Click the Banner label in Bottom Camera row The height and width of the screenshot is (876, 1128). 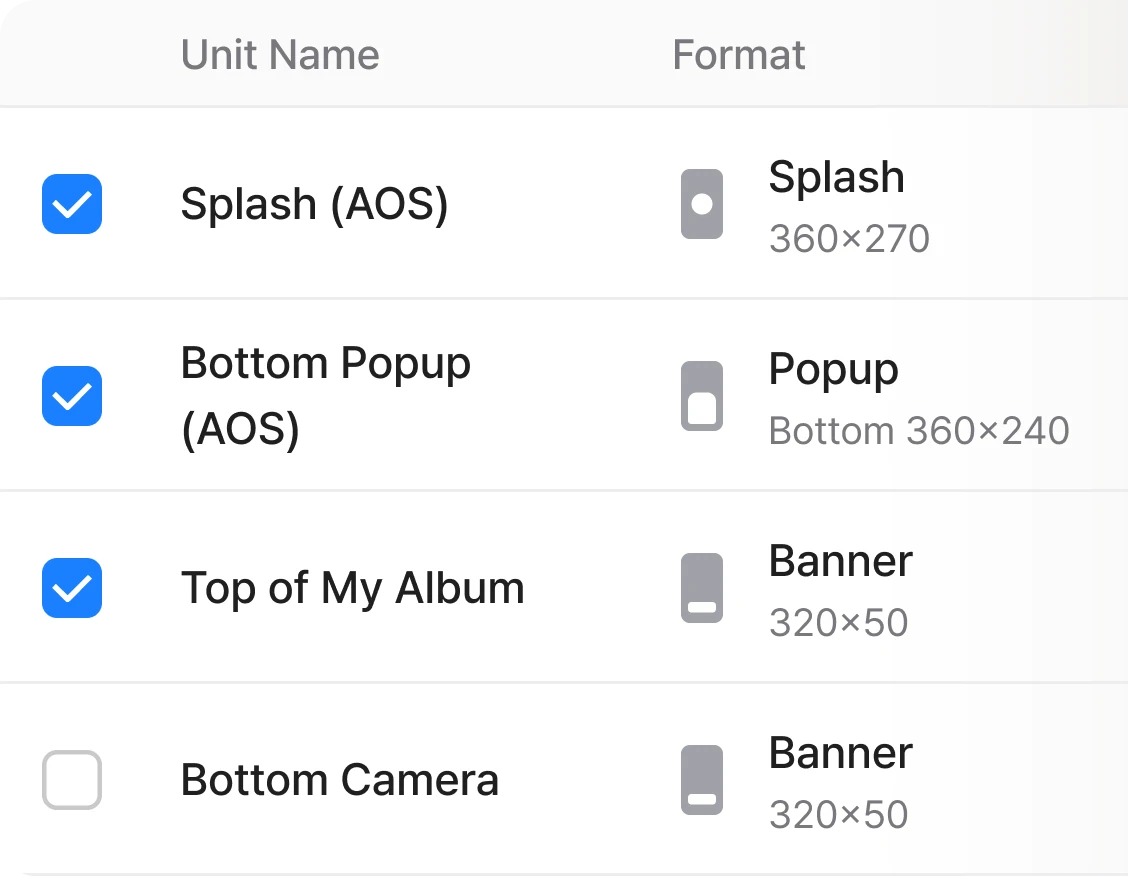pos(841,753)
